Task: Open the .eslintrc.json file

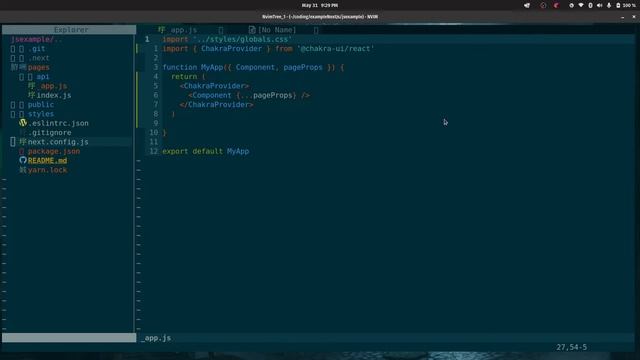Action: [58, 123]
